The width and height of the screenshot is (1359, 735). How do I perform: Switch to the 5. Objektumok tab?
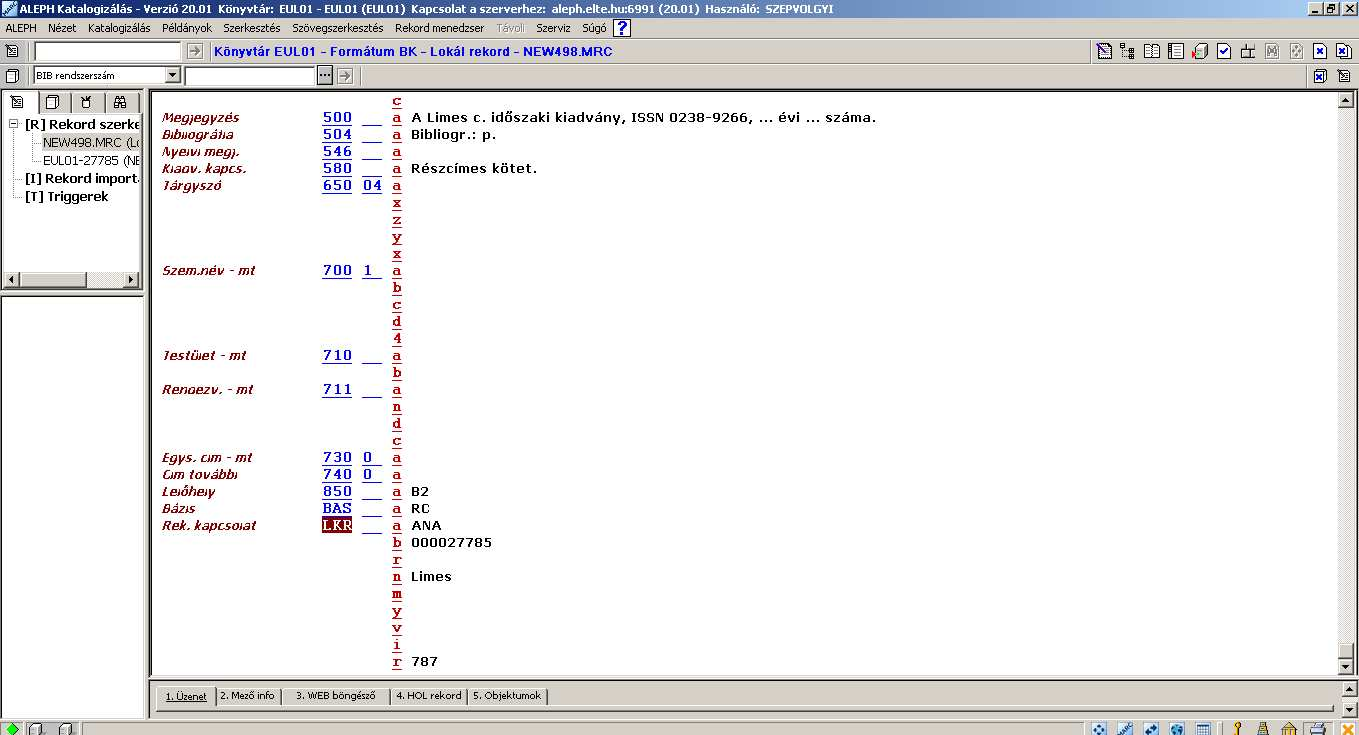pos(507,696)
